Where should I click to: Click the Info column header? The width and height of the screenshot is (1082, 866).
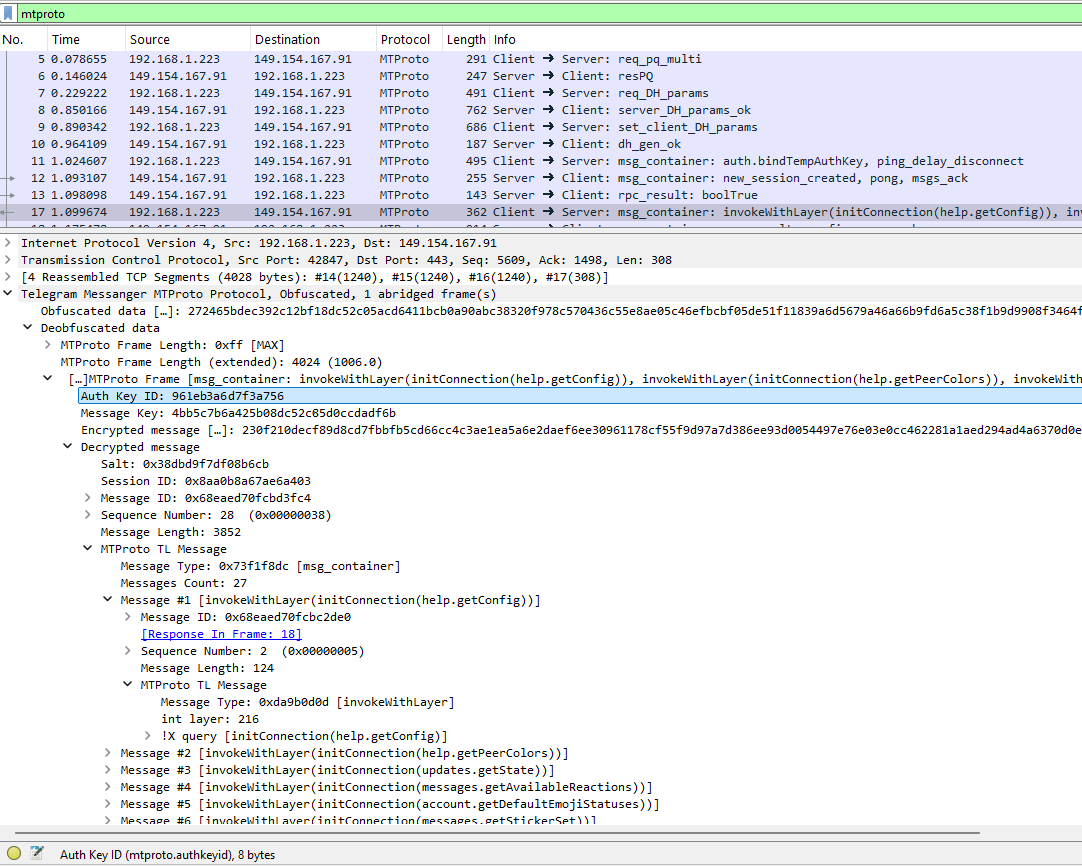click(x=785, y=39)
